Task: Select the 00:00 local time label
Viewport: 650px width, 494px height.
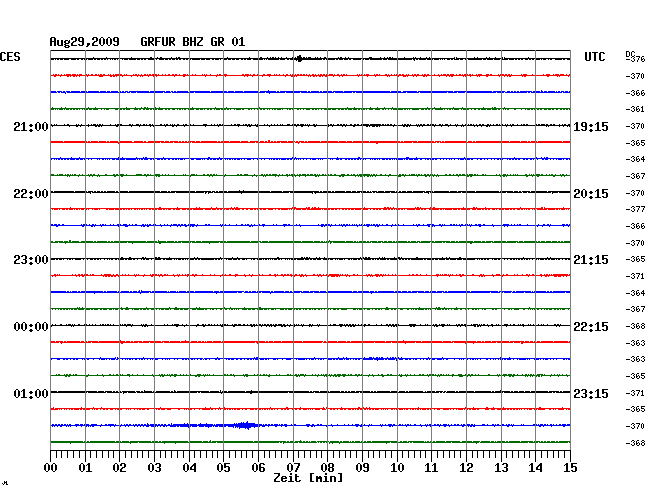Action: 31,327
